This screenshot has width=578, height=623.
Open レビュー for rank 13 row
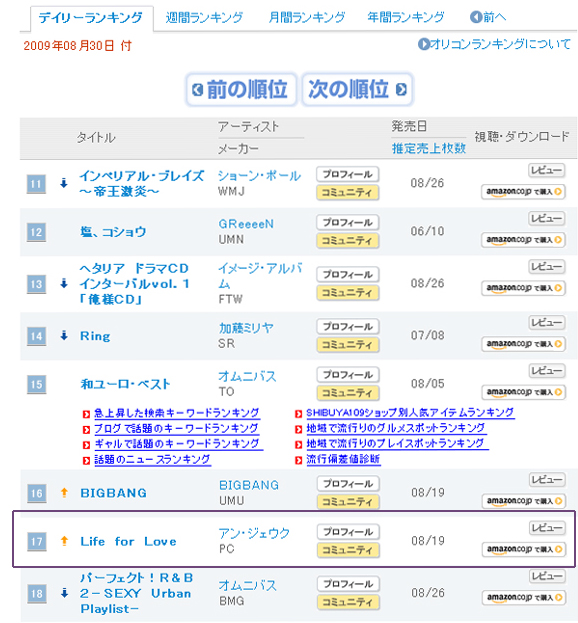click(546, 267)
